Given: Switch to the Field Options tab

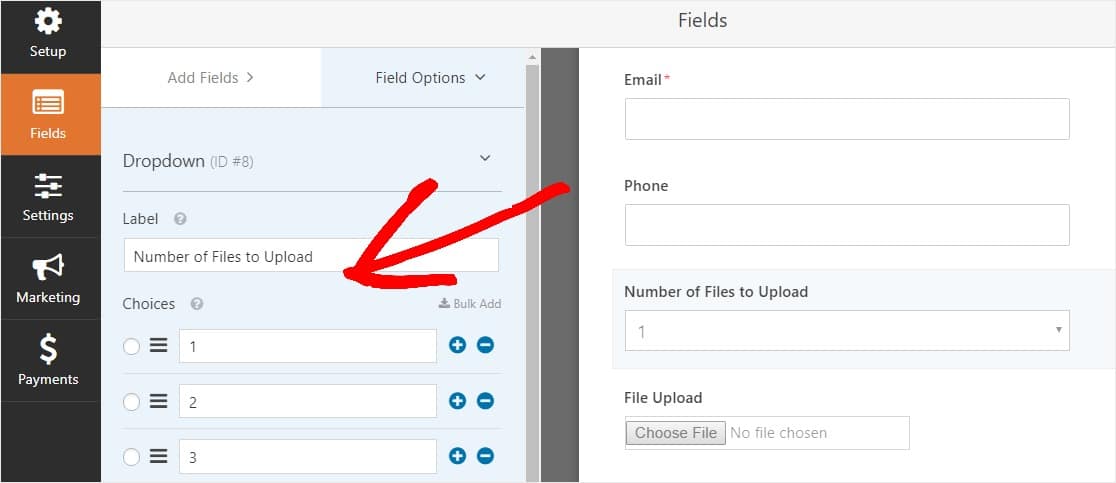Looking at the screenshot, I should coord(429,77).
